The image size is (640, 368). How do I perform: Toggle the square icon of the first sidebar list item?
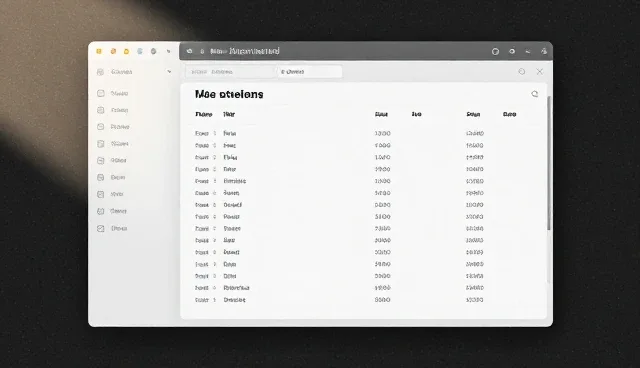(100, 93)
